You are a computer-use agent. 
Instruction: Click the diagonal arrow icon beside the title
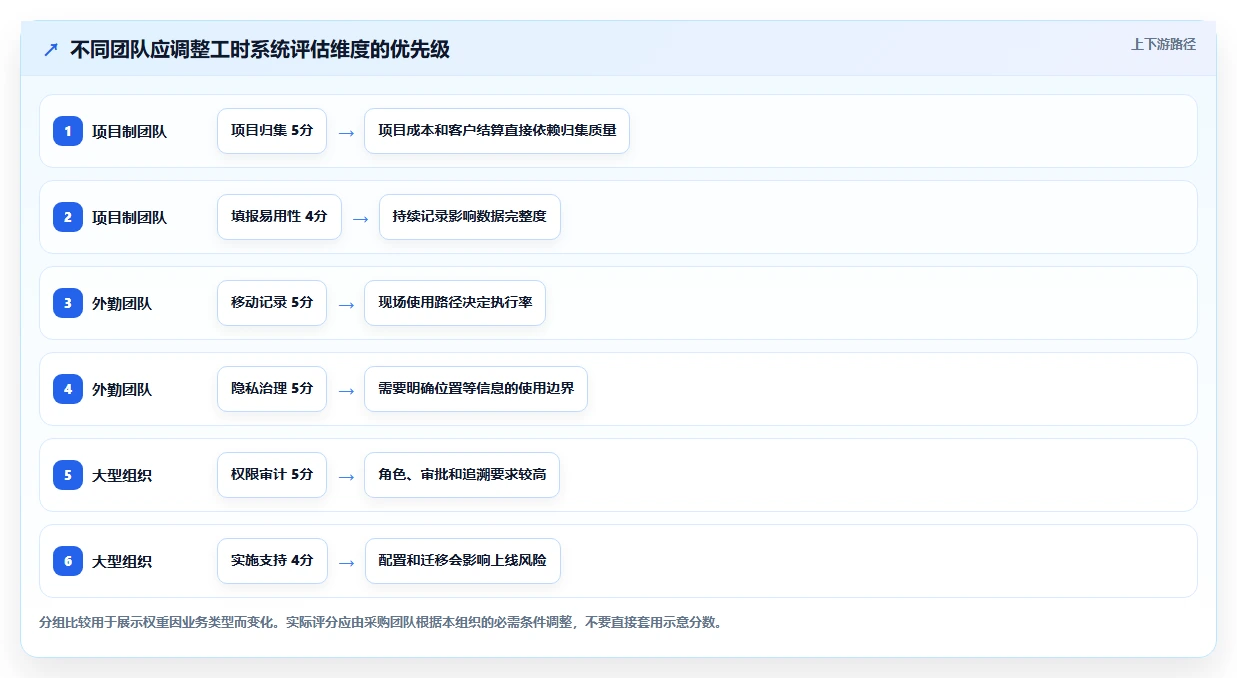point(51,50)
